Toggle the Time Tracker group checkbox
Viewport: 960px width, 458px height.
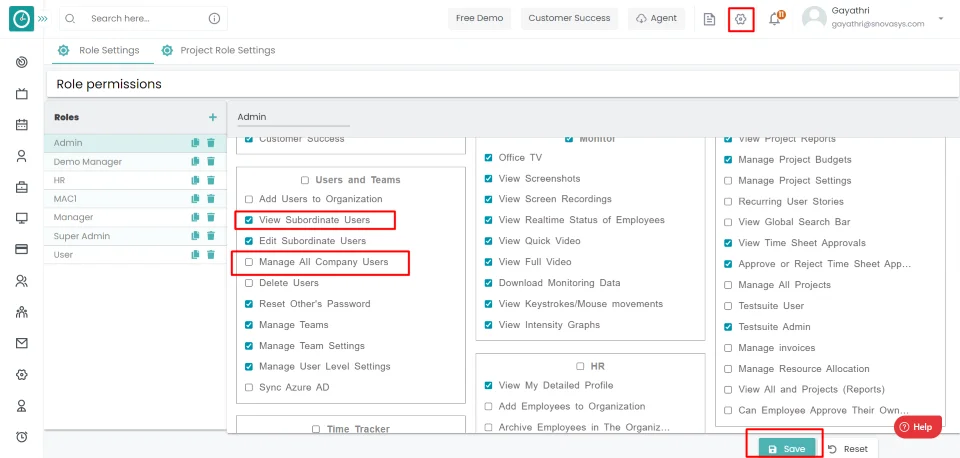point(316,429)
